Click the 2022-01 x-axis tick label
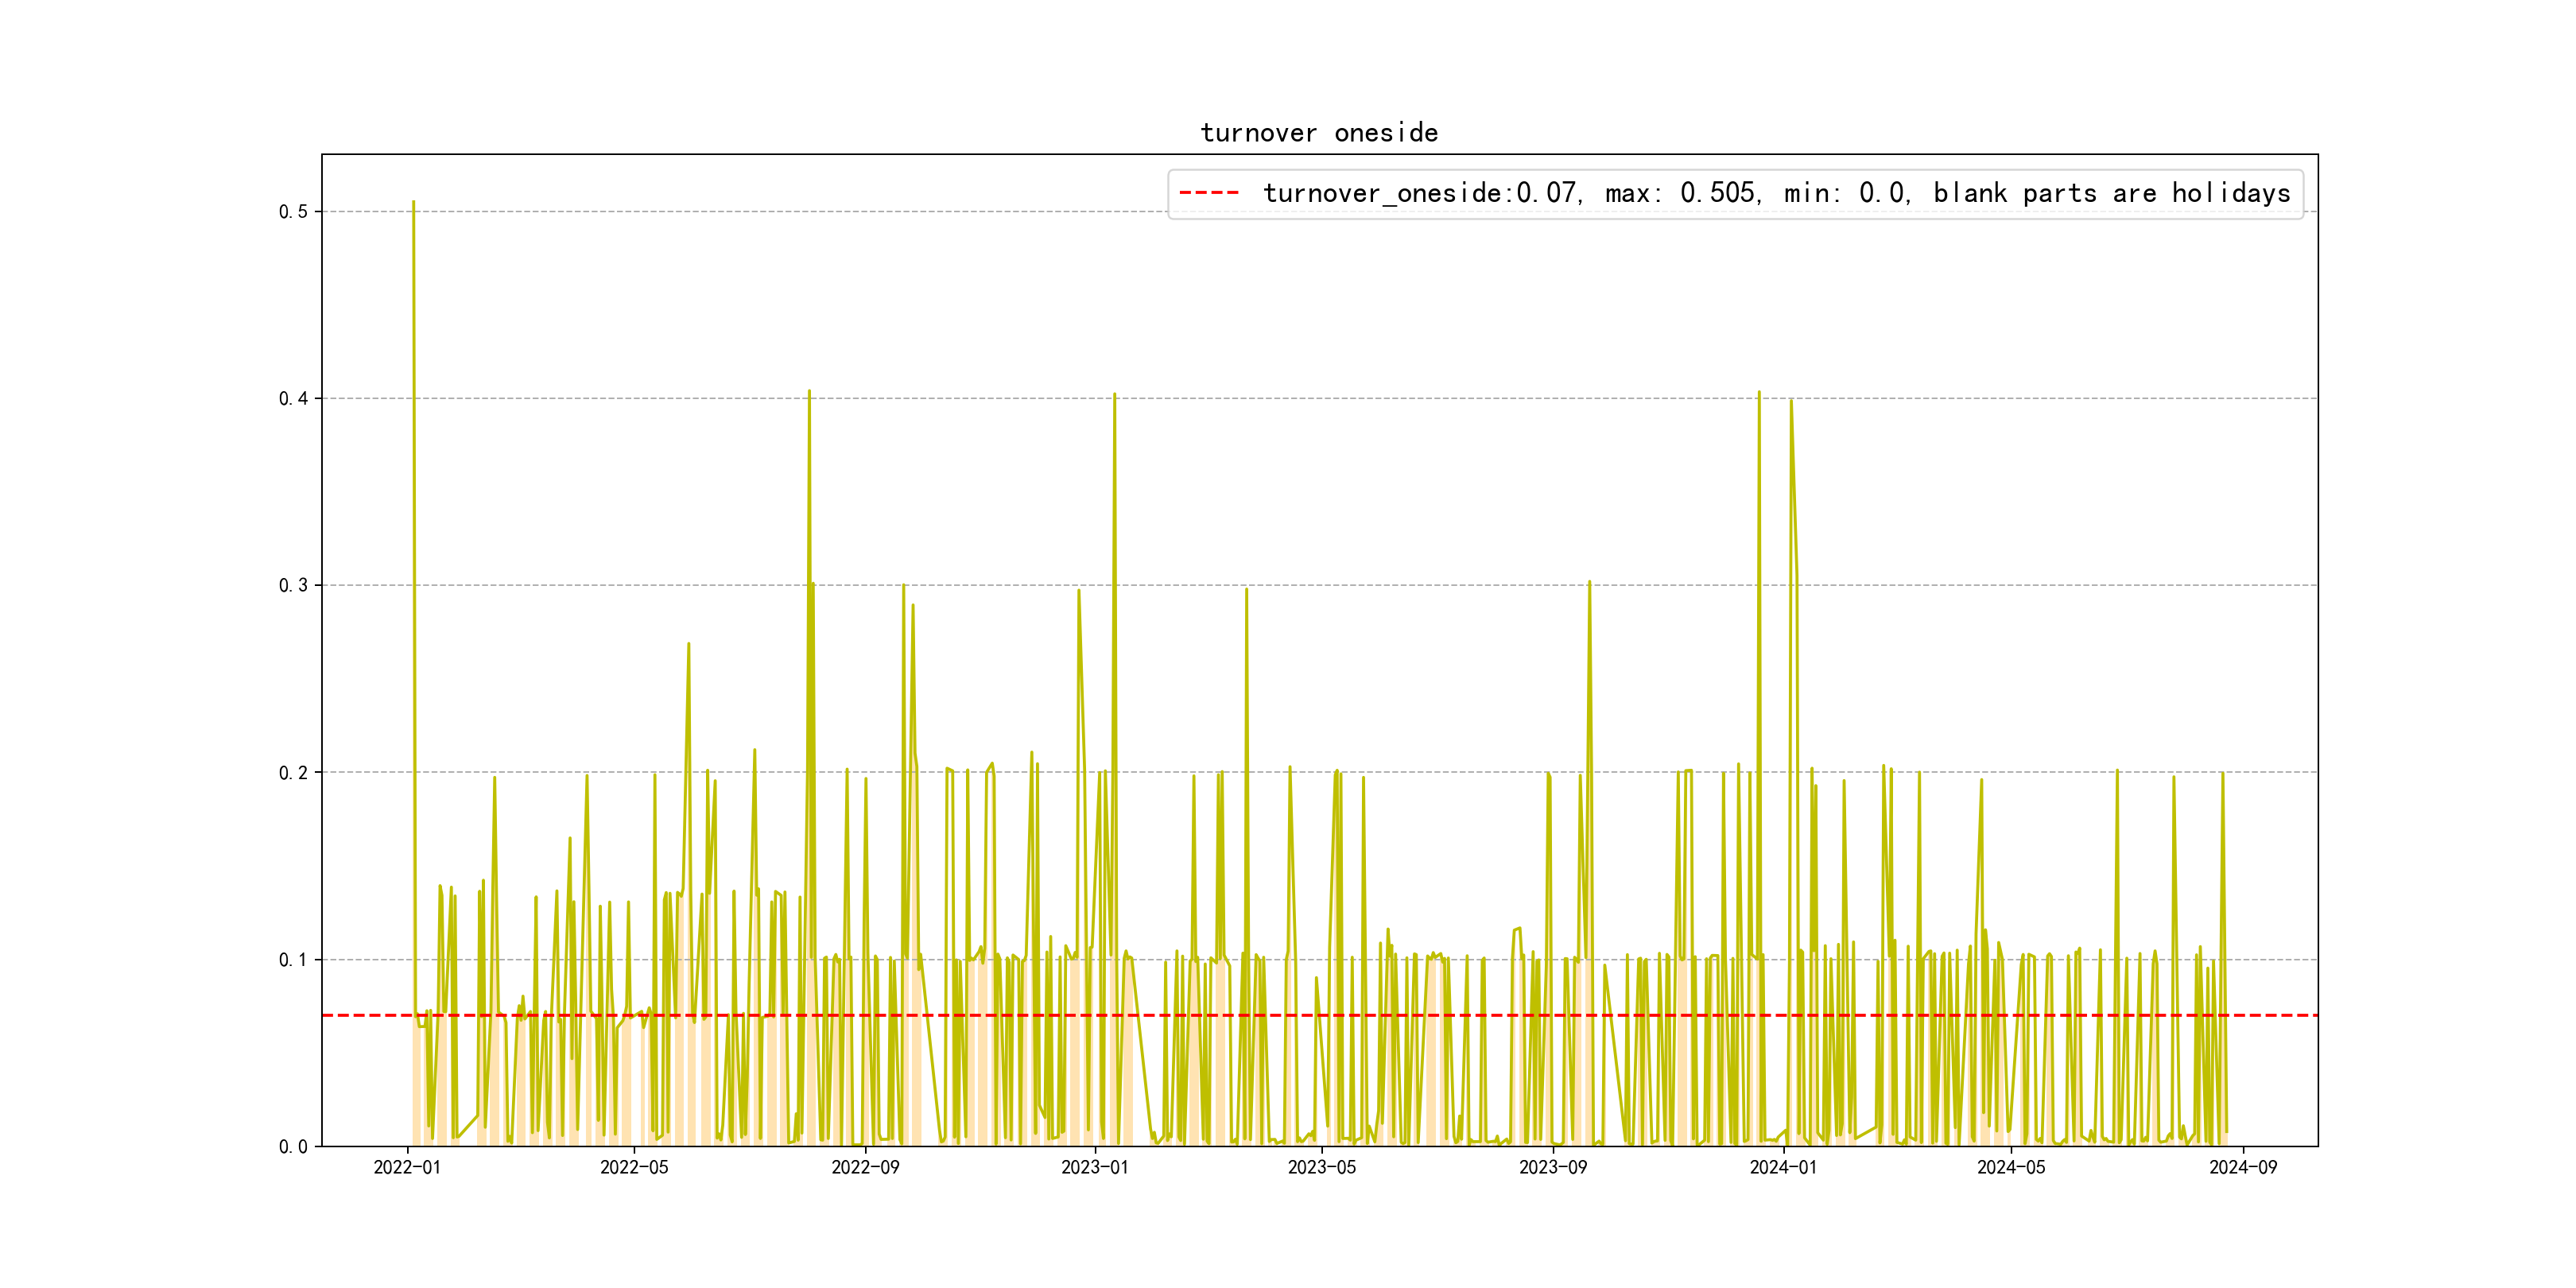Image resolution: width=2576 pixels, height=1288 pixels. coord(407,1168)
